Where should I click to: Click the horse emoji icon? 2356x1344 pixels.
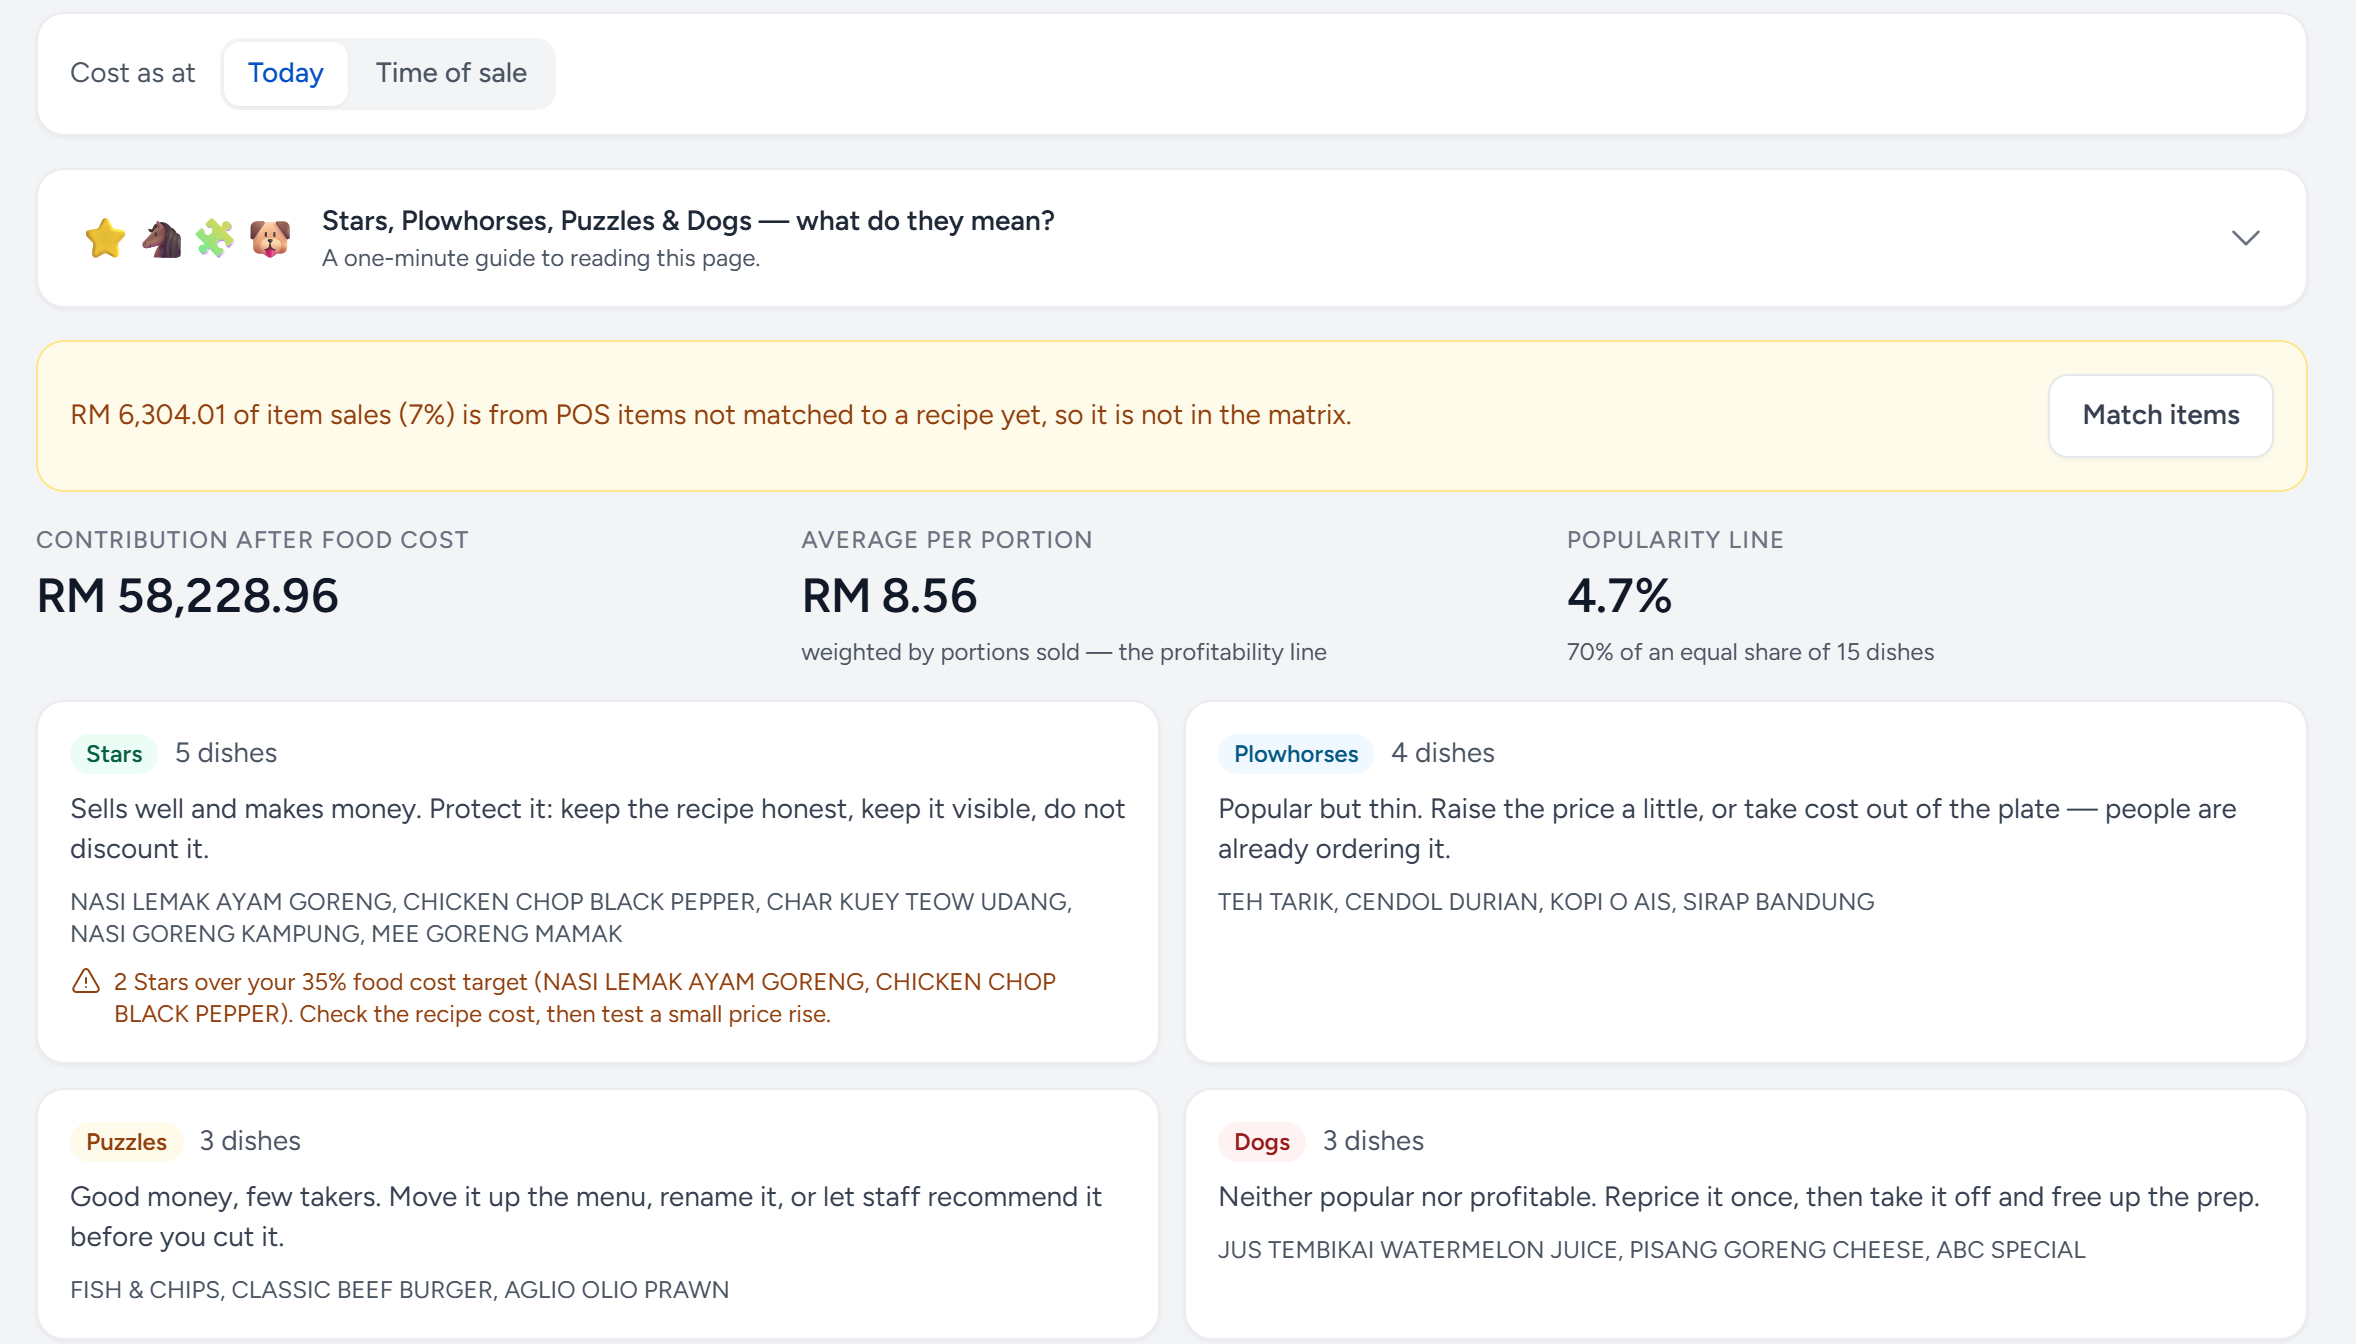tap(161, 238)
